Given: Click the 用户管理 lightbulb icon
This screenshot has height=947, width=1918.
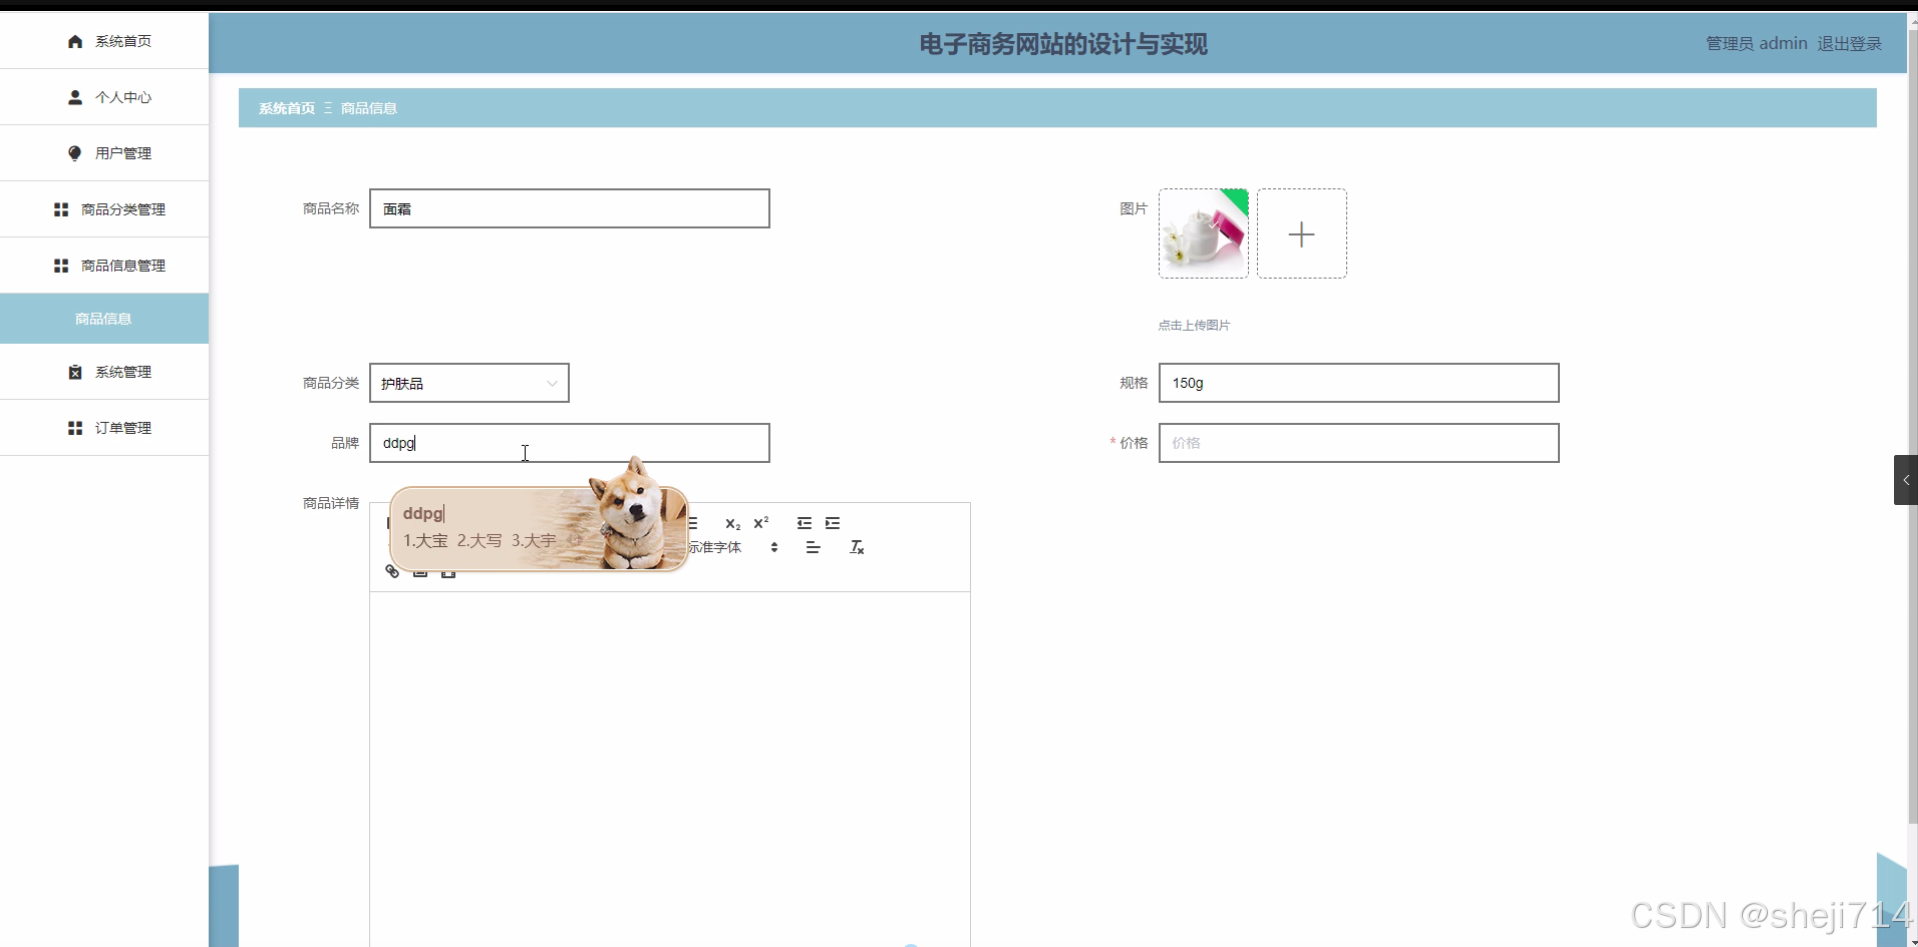Looking at the screenshot, I should (74, 153).
